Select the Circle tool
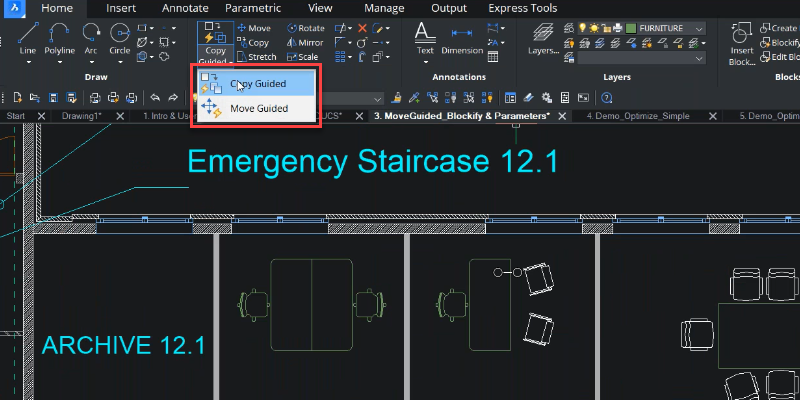This screenshot has height=400, width=800. pos(120,38)
